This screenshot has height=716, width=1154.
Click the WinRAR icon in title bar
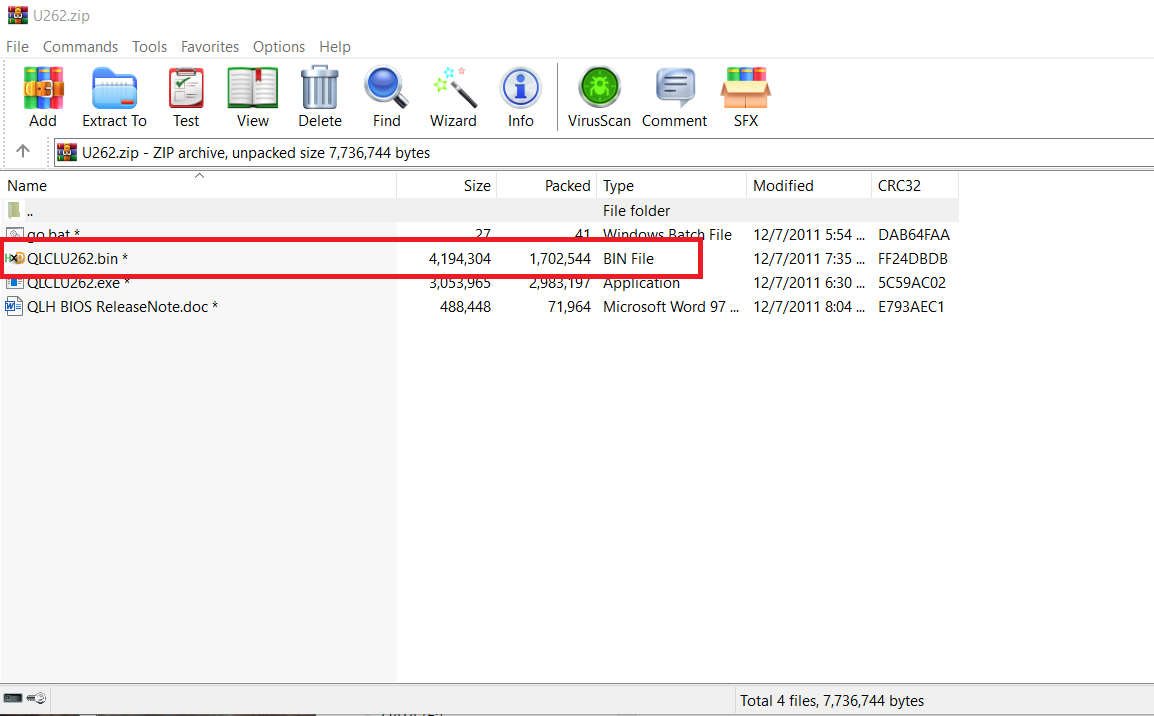[18, 15]
